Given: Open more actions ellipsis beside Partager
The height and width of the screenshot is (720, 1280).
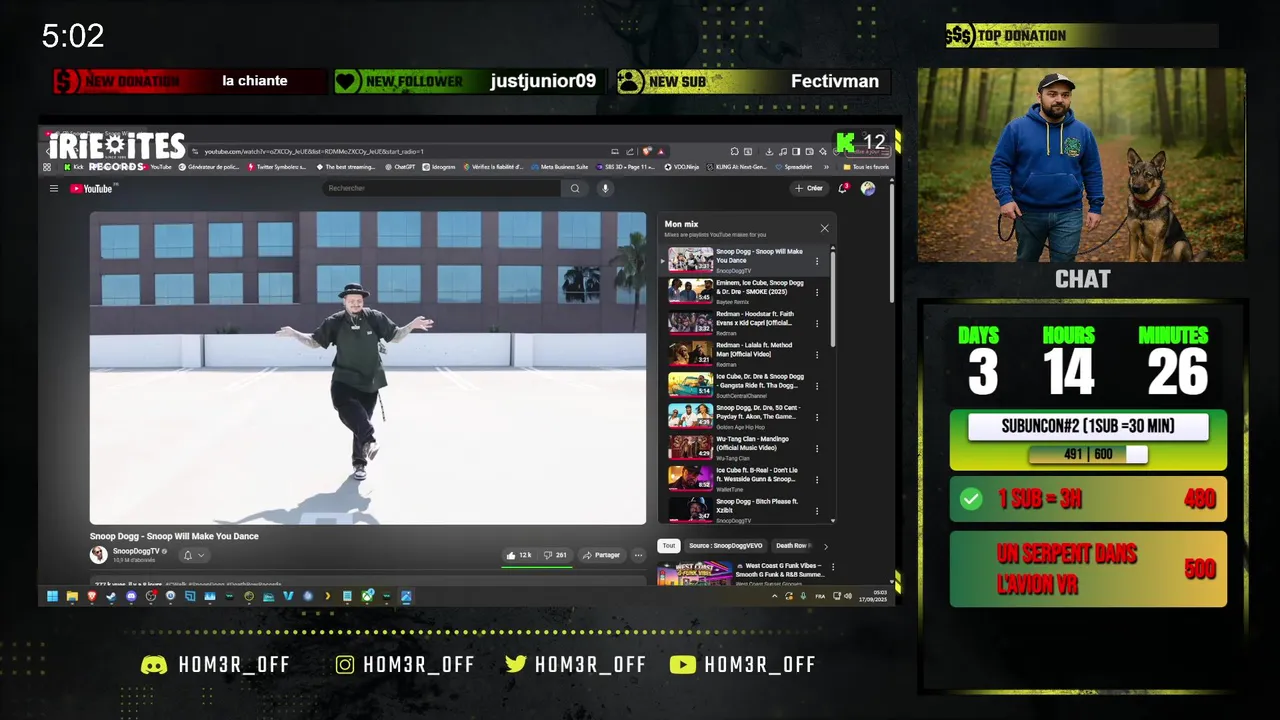Looking at the screenshot, I should 638,555.
